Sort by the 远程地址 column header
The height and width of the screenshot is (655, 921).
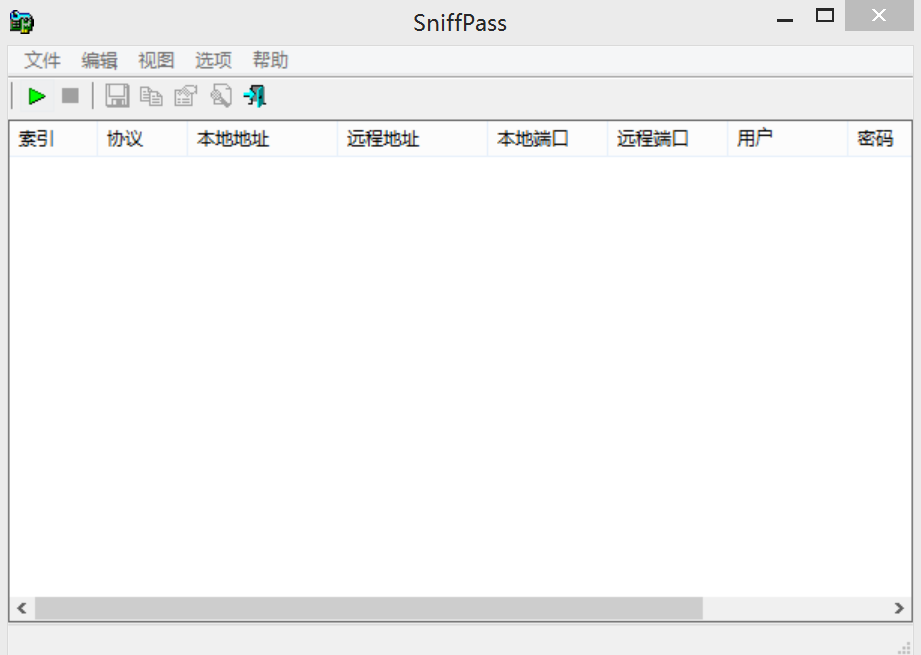(x=412, y=139)
